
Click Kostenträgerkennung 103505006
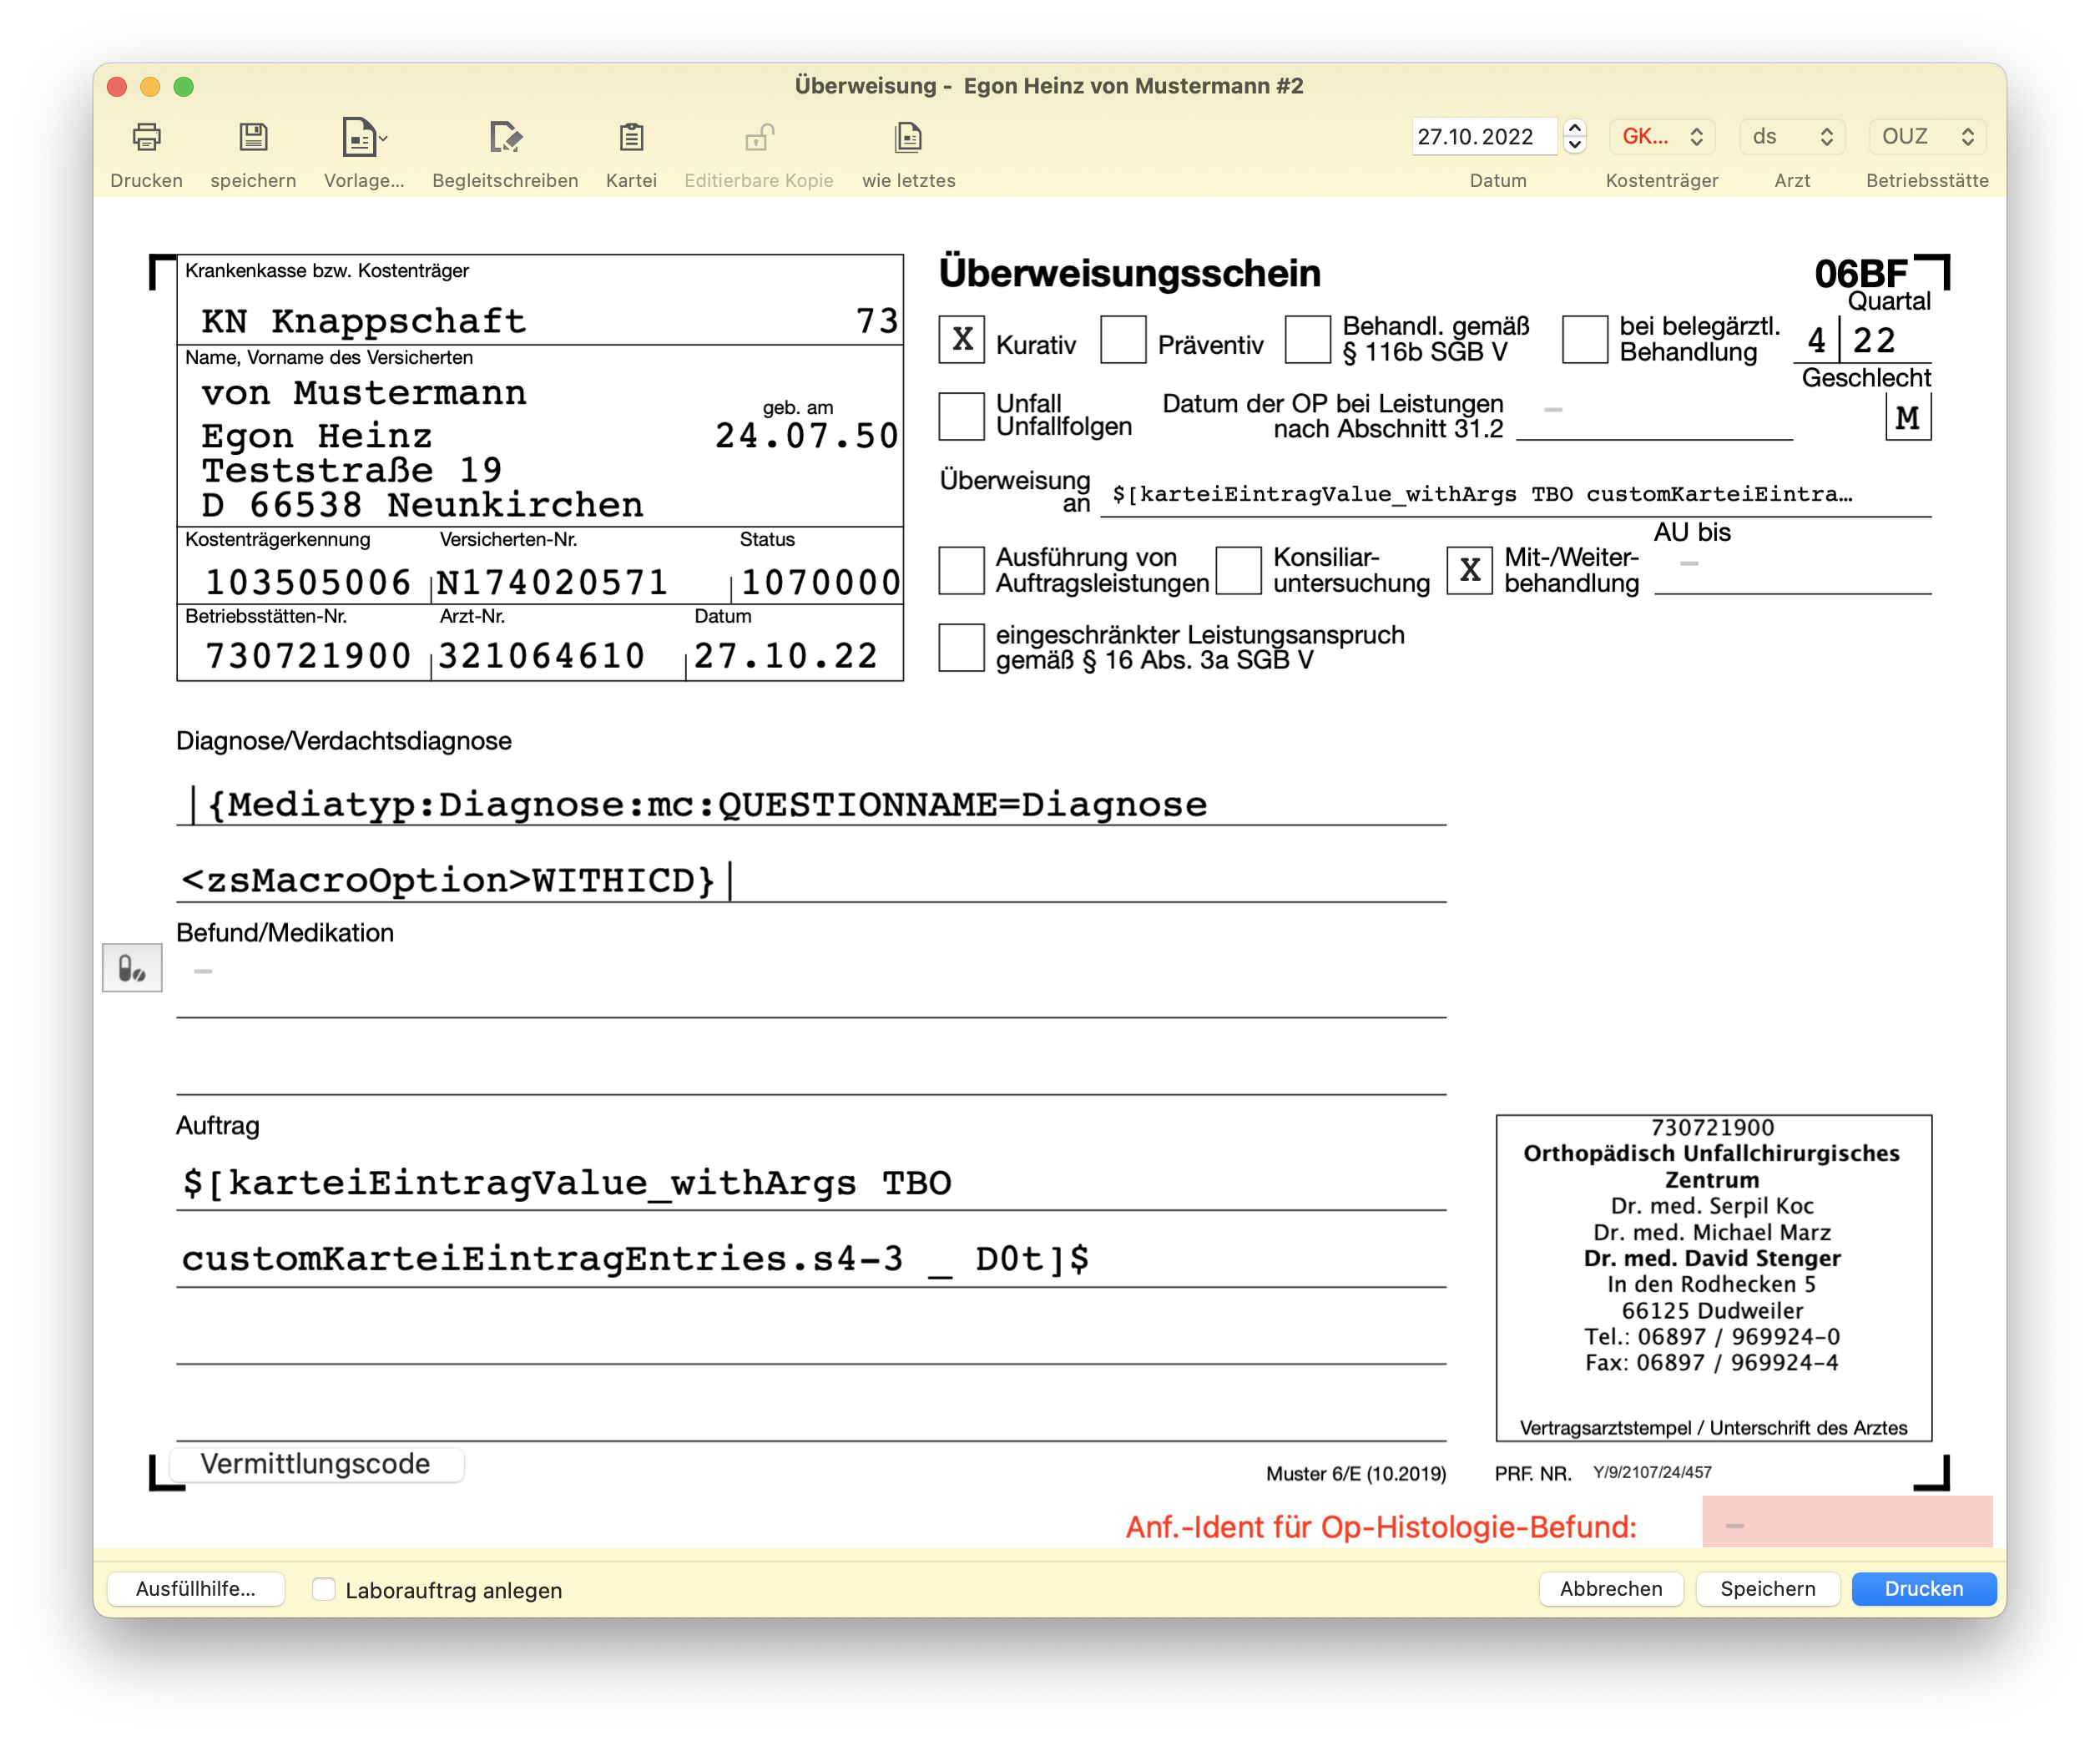(x=308, y=582)
